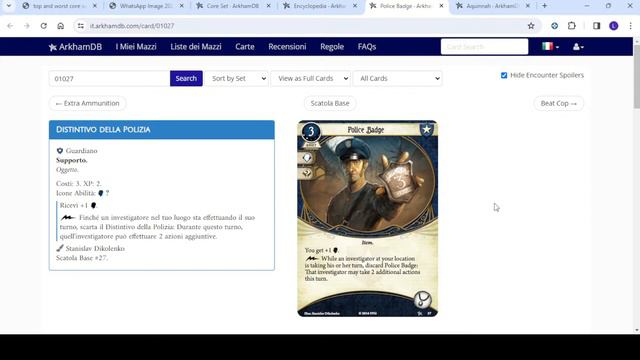This screenshot has width=640, height=360.
Task: Reload the current page
Action: point(44,26)
